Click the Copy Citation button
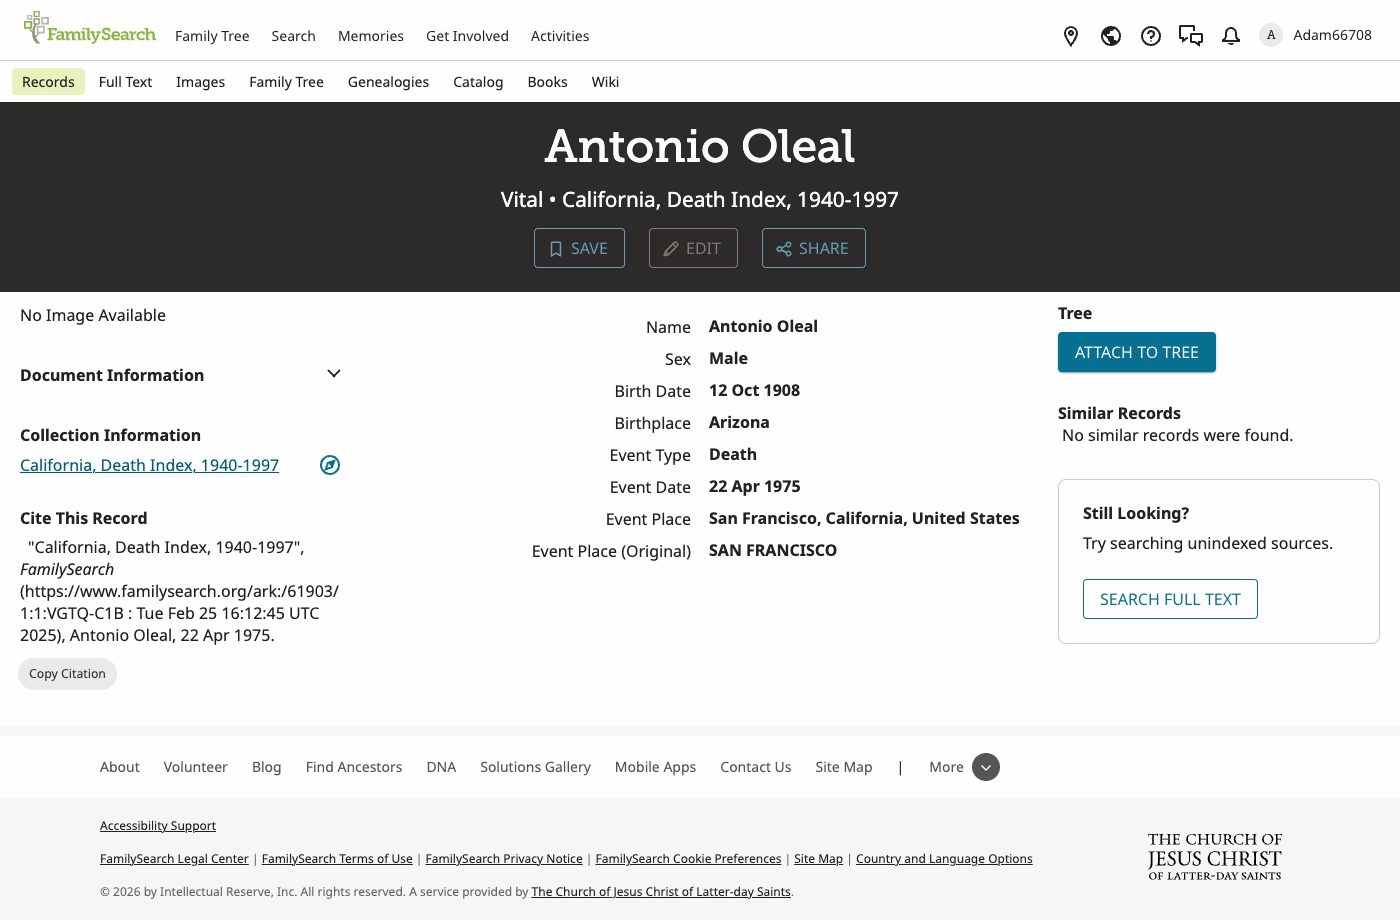 (67, 674)
